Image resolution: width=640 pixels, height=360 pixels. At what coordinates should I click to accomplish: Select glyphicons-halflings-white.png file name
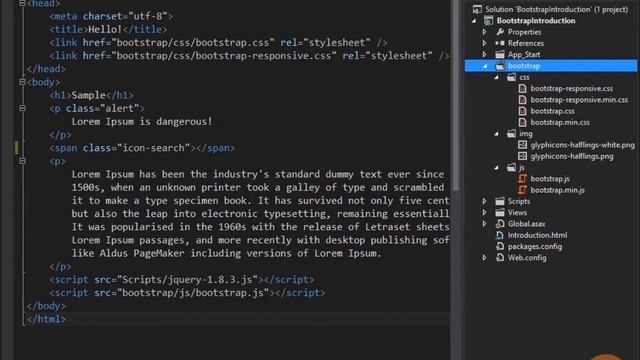tap(582, 144)
